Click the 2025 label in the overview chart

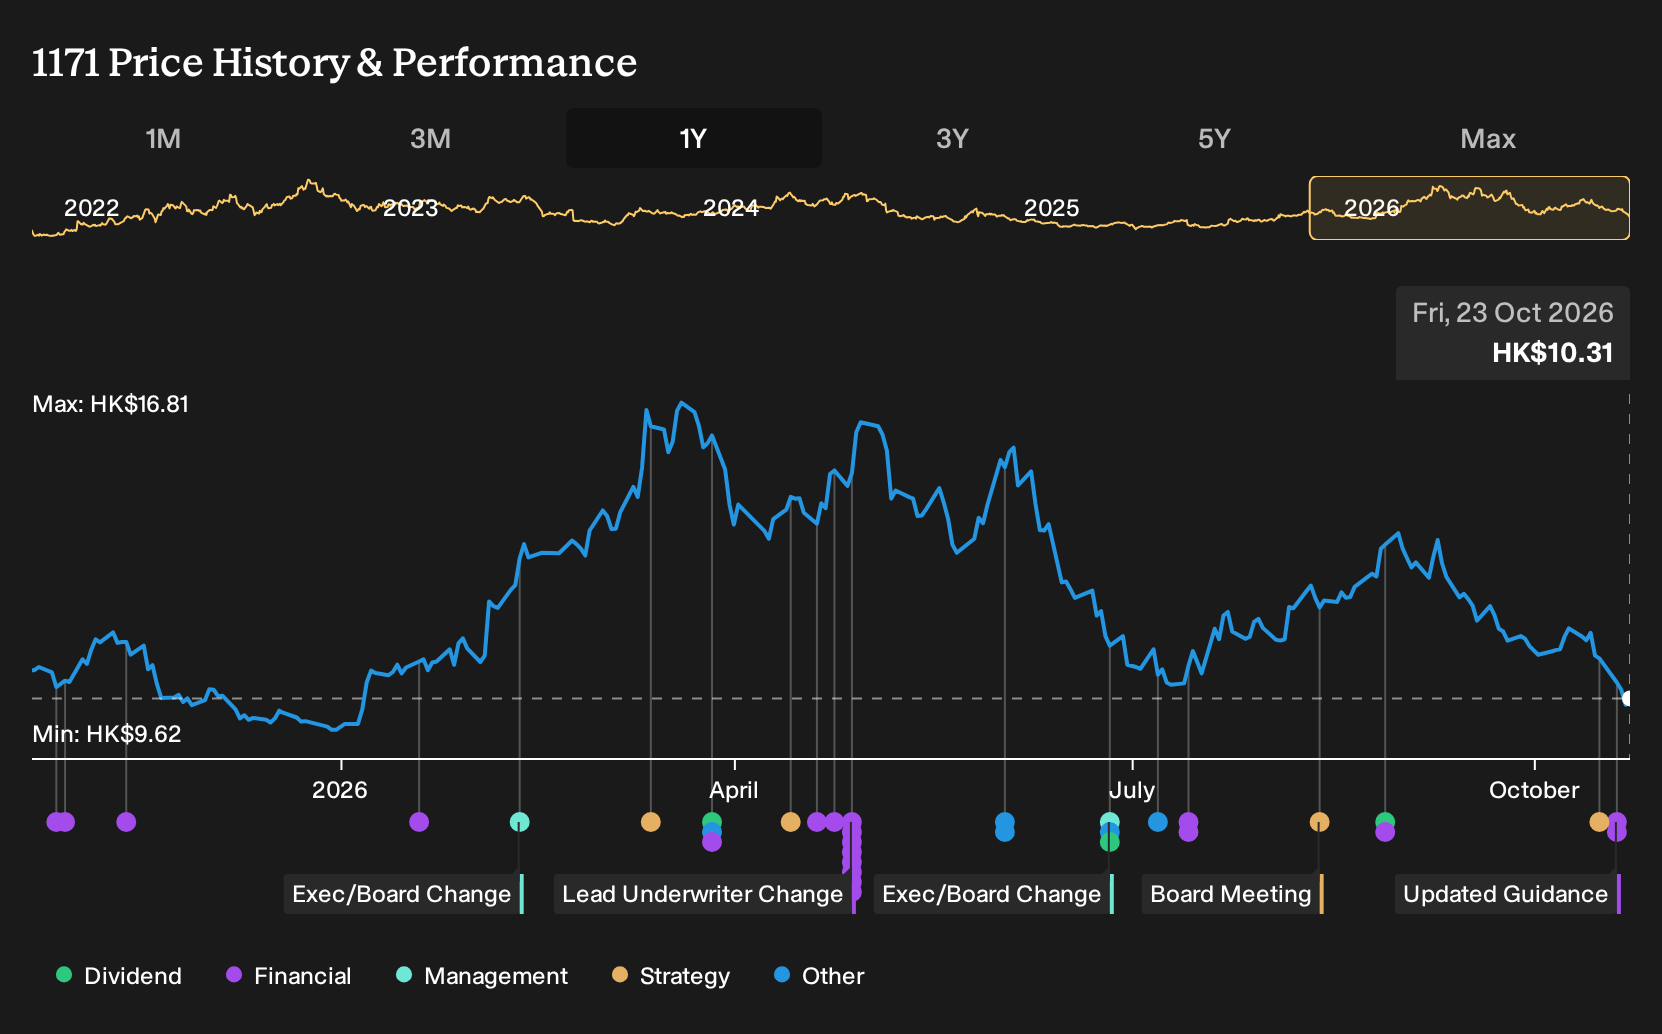click(1052, 208)
